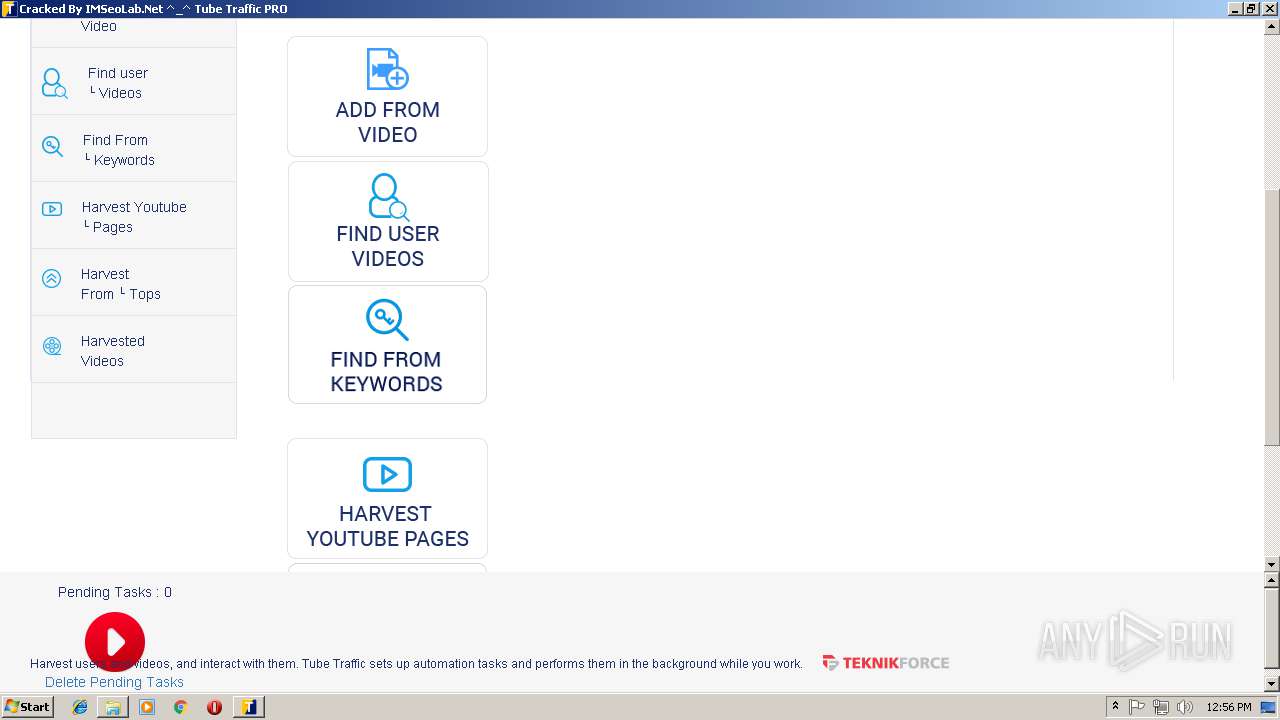This screenshot has height=720, width=1280.
Task: Click the Pending Tasks : 0 label
Action: point(115,592)
